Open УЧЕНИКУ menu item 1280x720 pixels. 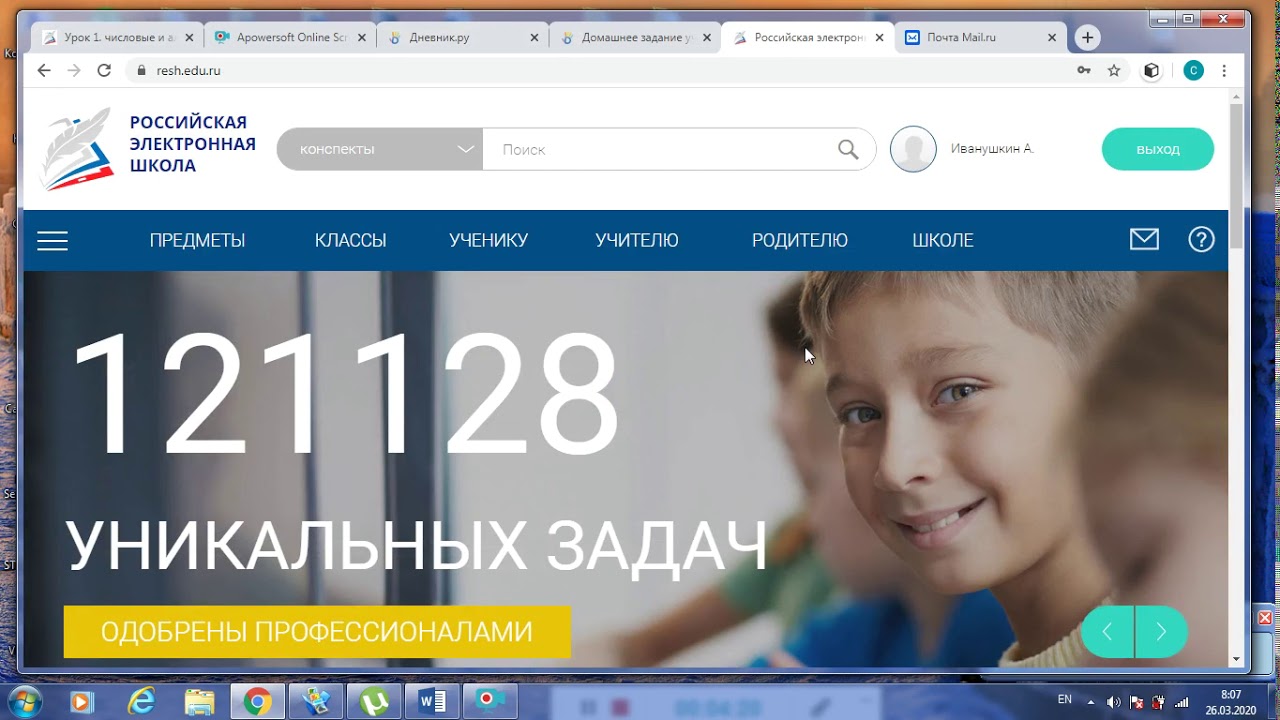[488, 240]
